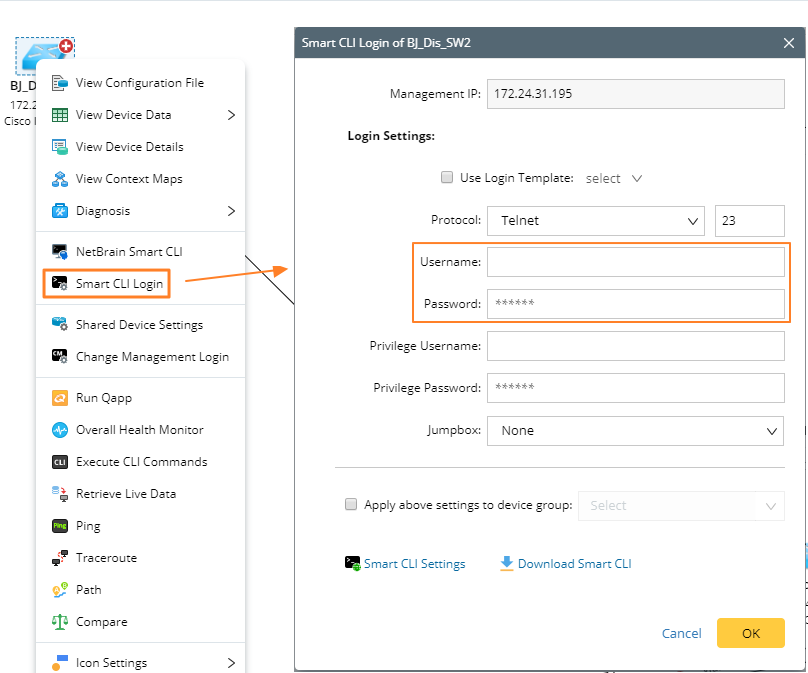Check Apply above settings to device group
The image size is (808, 673).
(x=351, y=505)
